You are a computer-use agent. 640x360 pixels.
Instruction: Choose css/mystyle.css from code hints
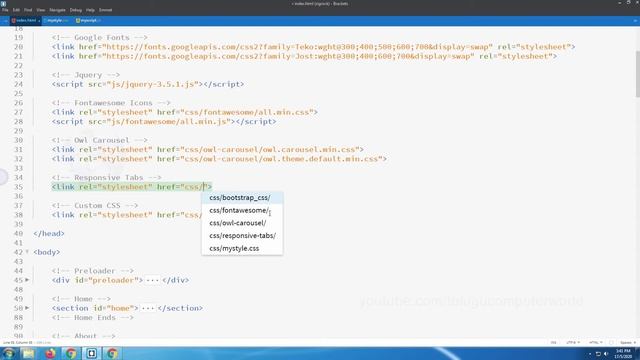click(x=242, y=248)
